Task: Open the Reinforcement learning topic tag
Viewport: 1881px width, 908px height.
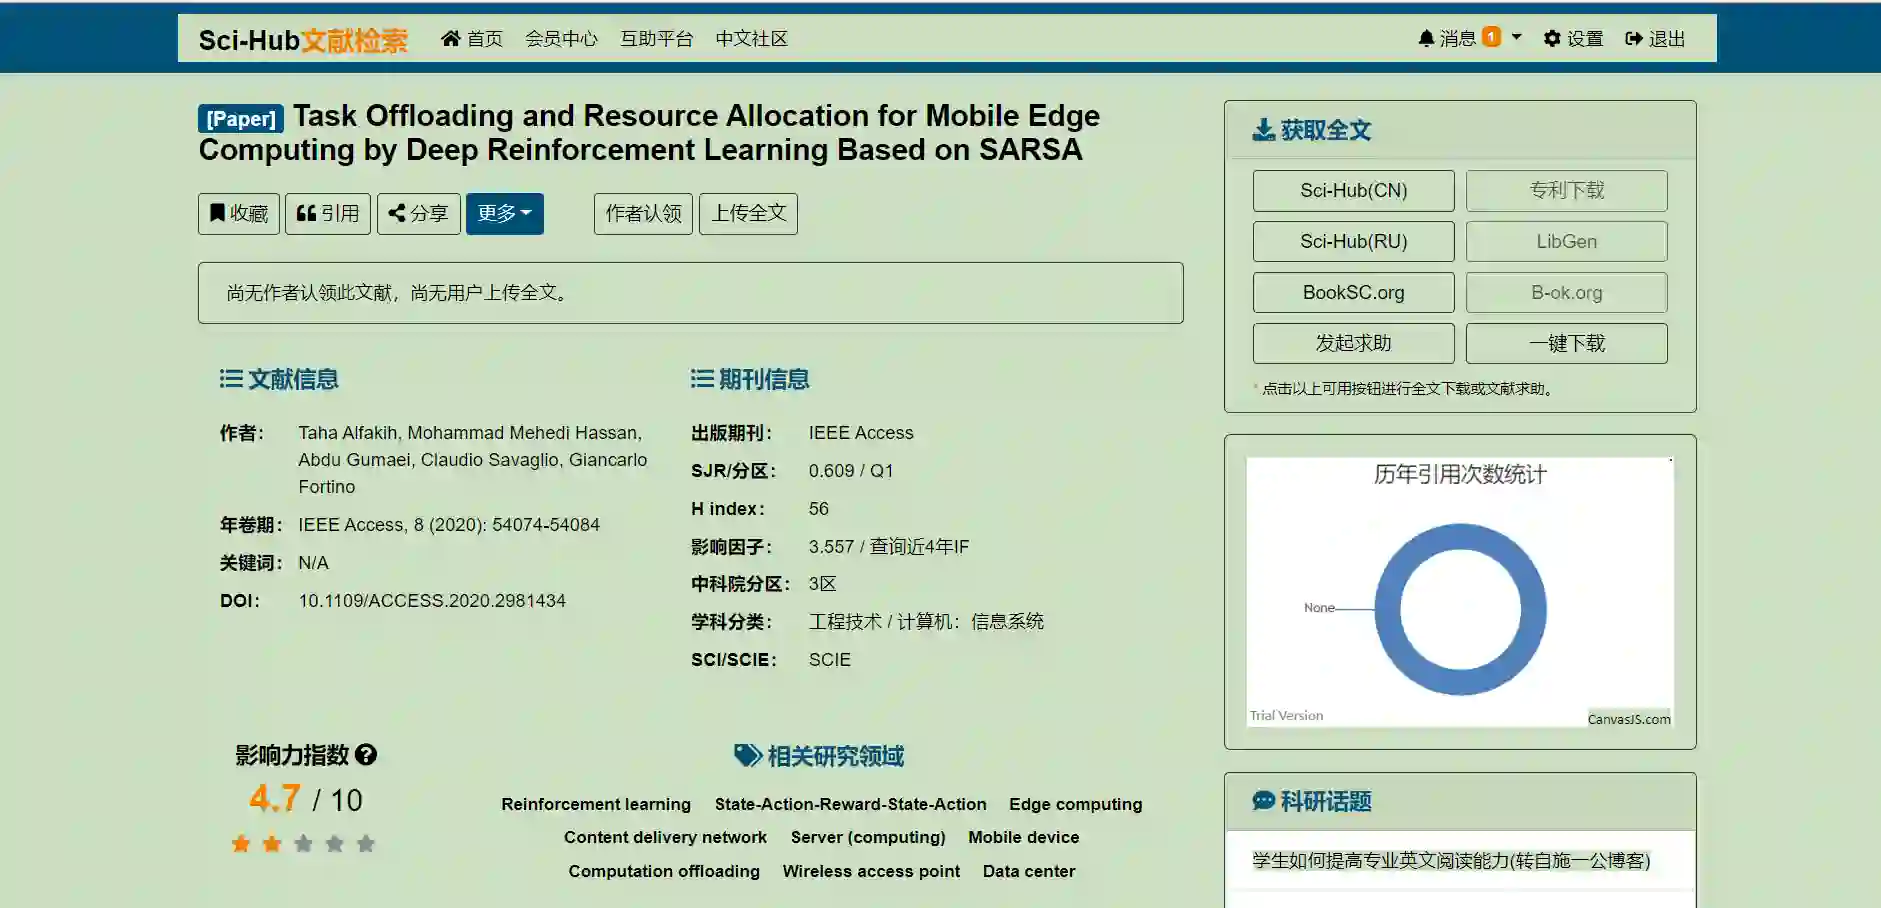Action: (596, 804)
